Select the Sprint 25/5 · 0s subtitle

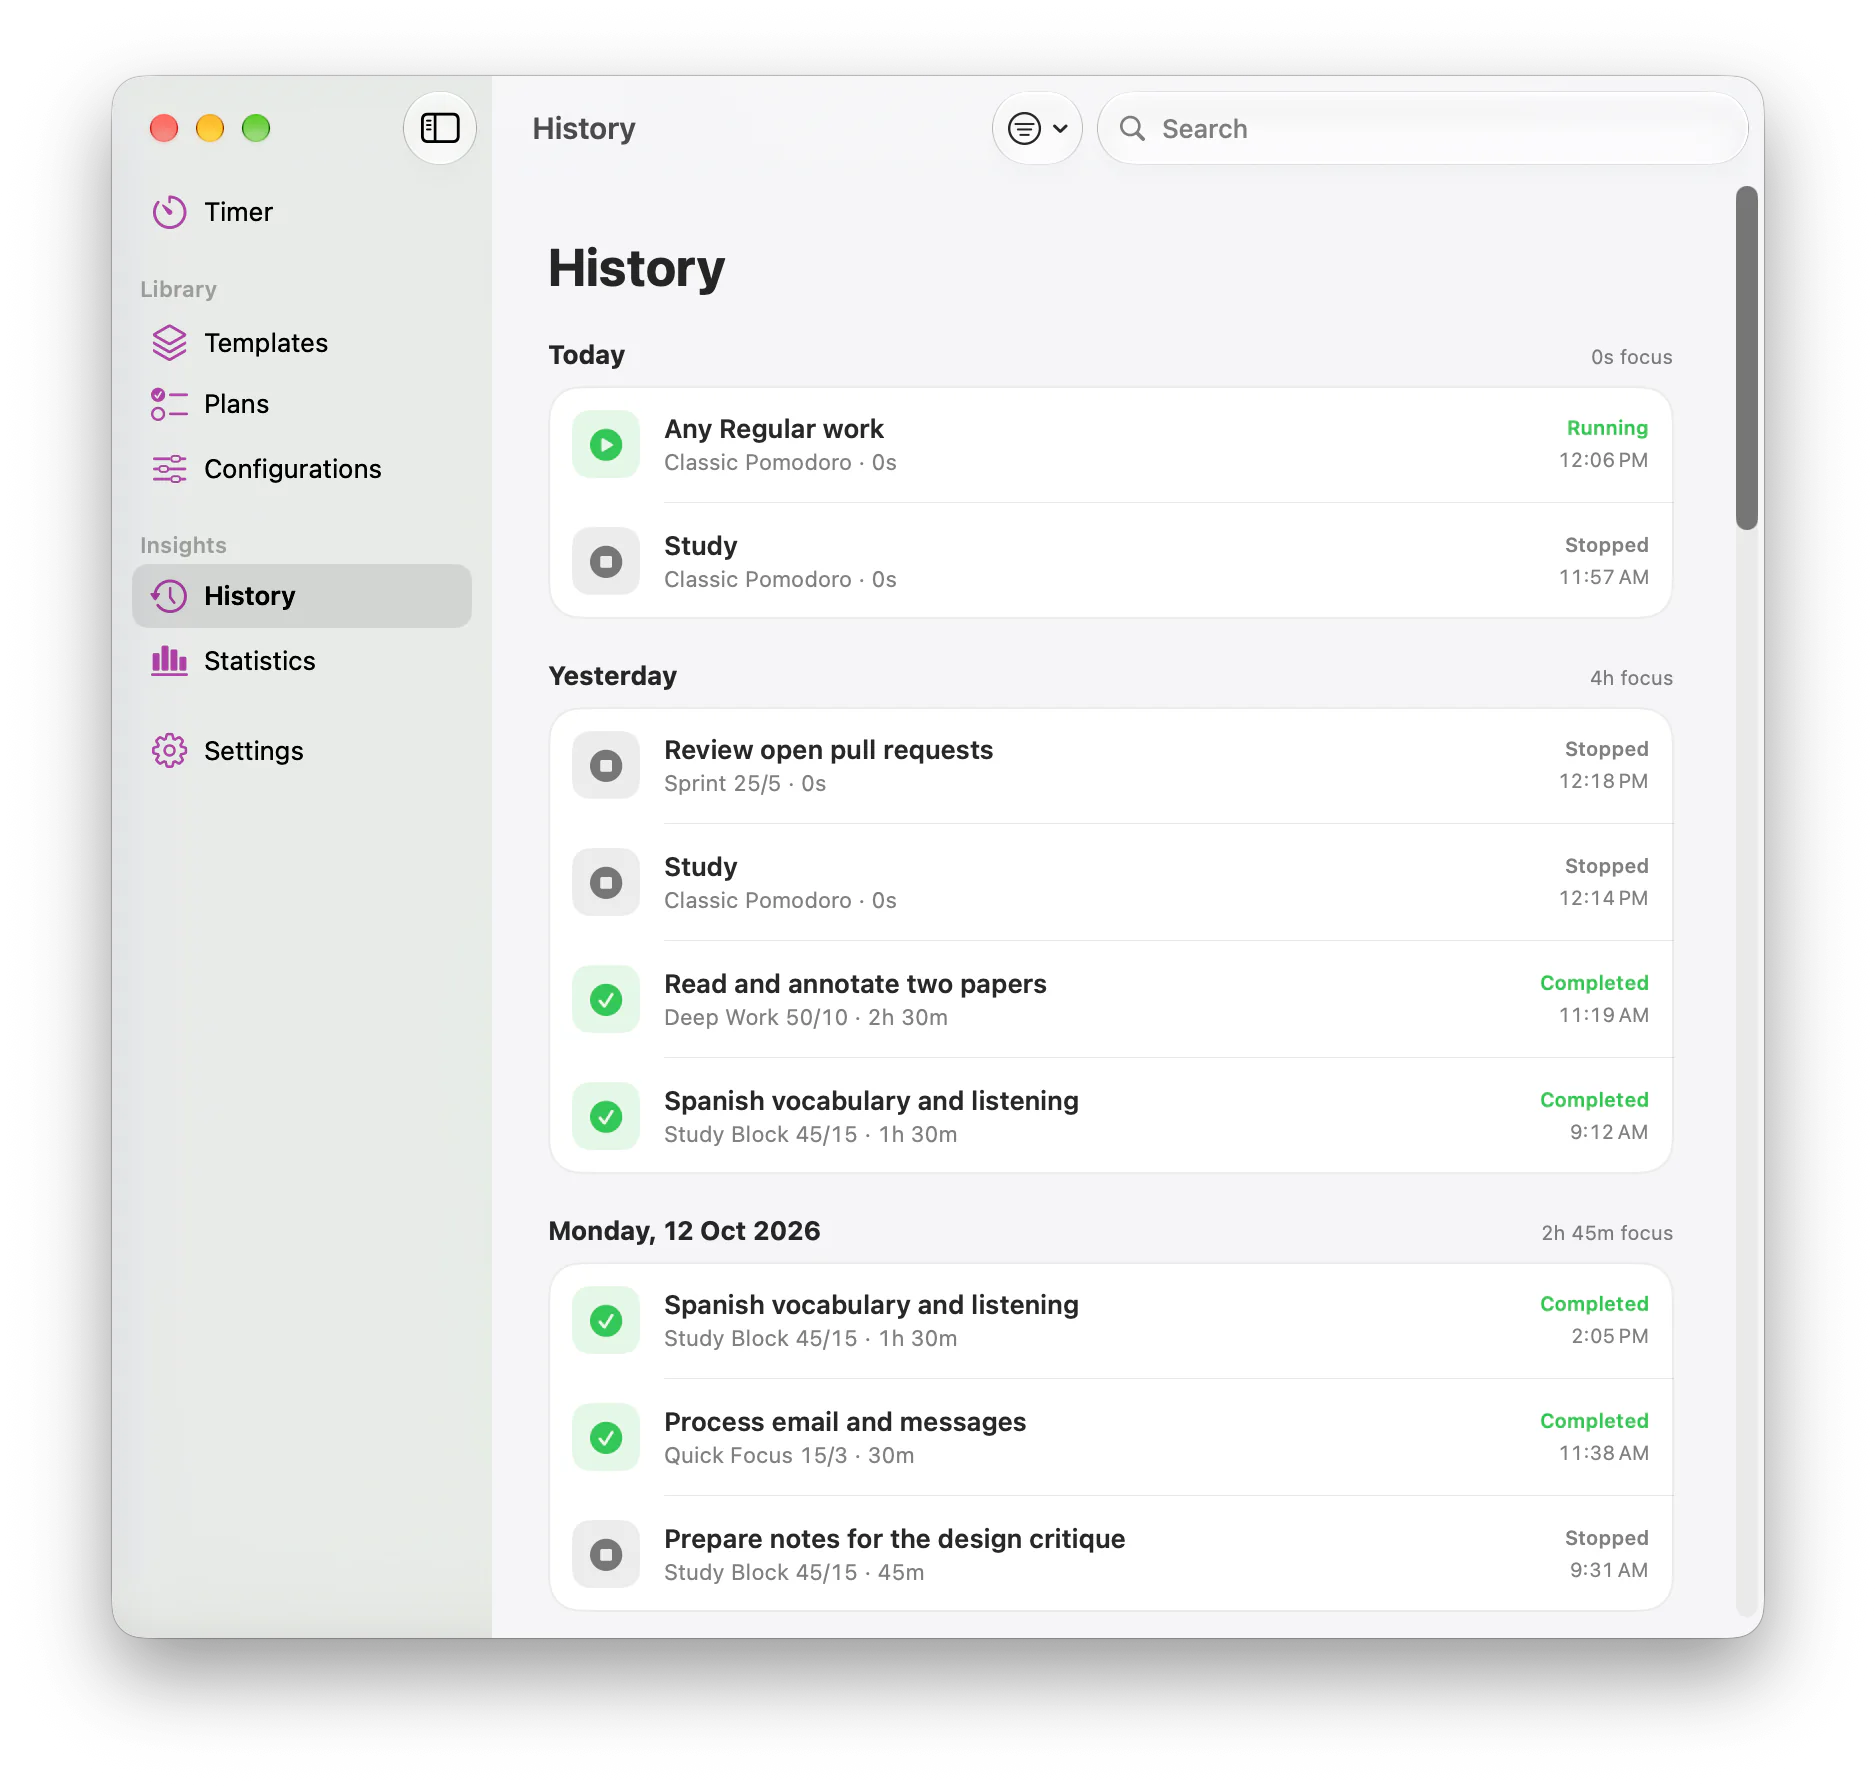(x=746, y=783)
